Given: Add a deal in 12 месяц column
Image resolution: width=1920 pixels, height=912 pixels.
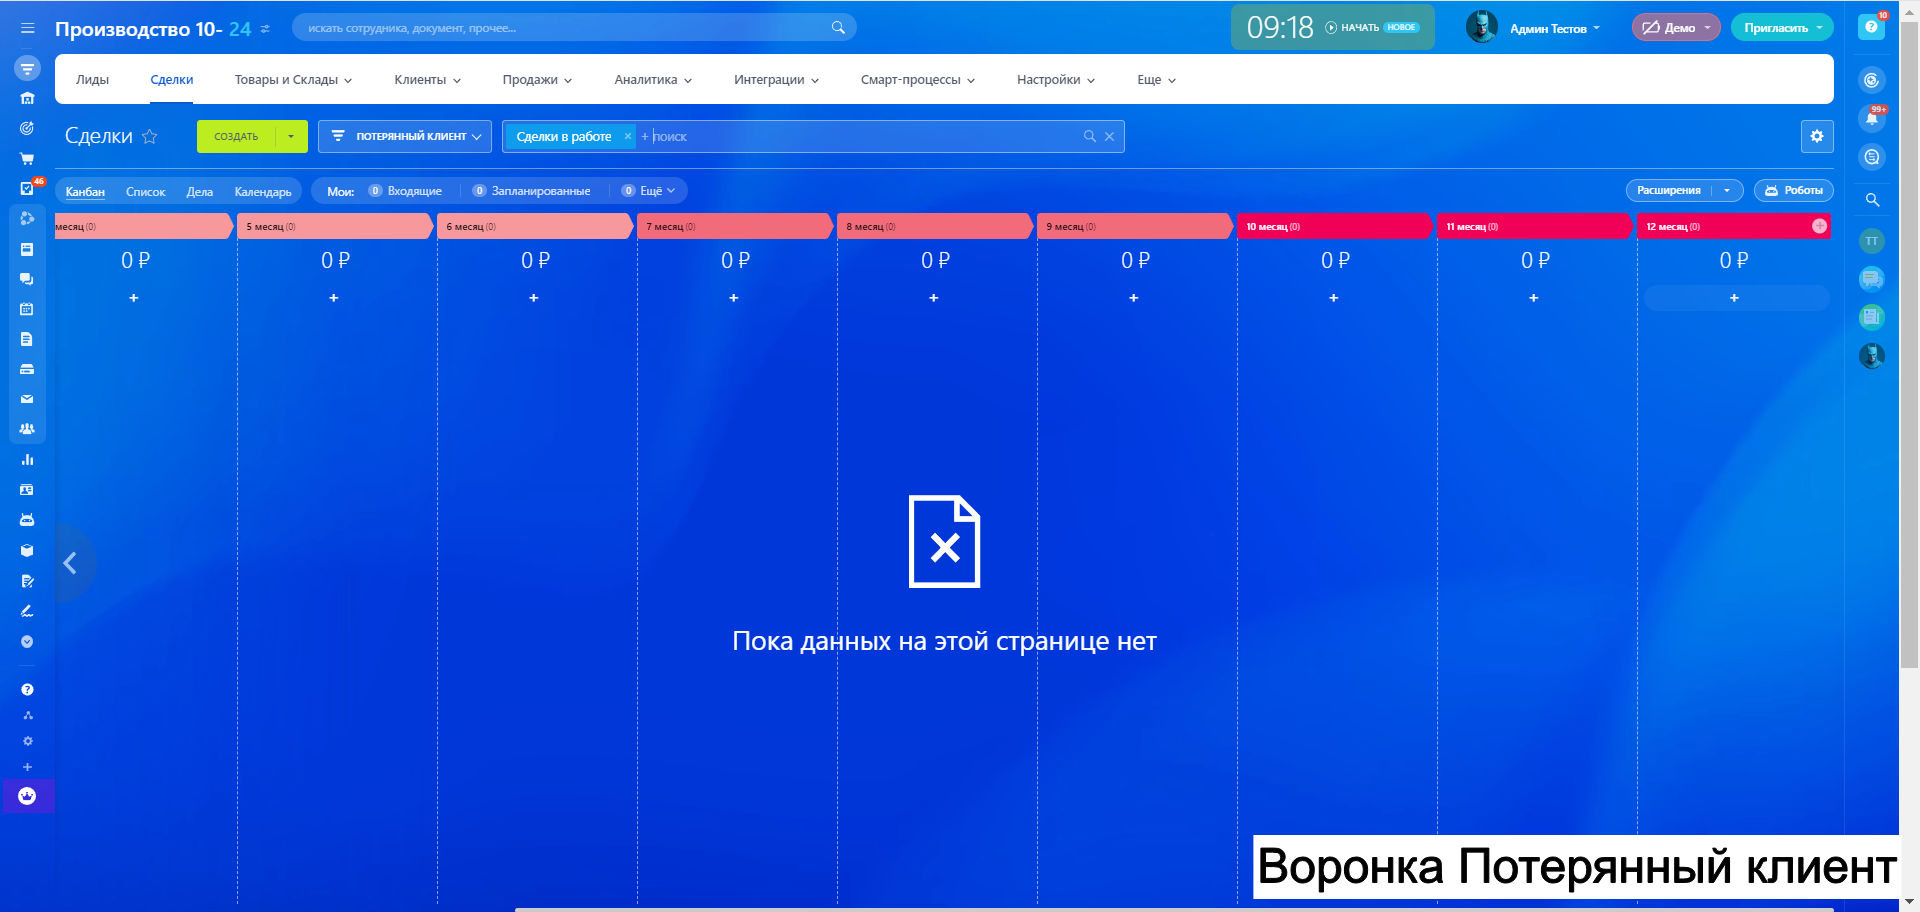Looking at the screenshot, I should point(1735,298).
